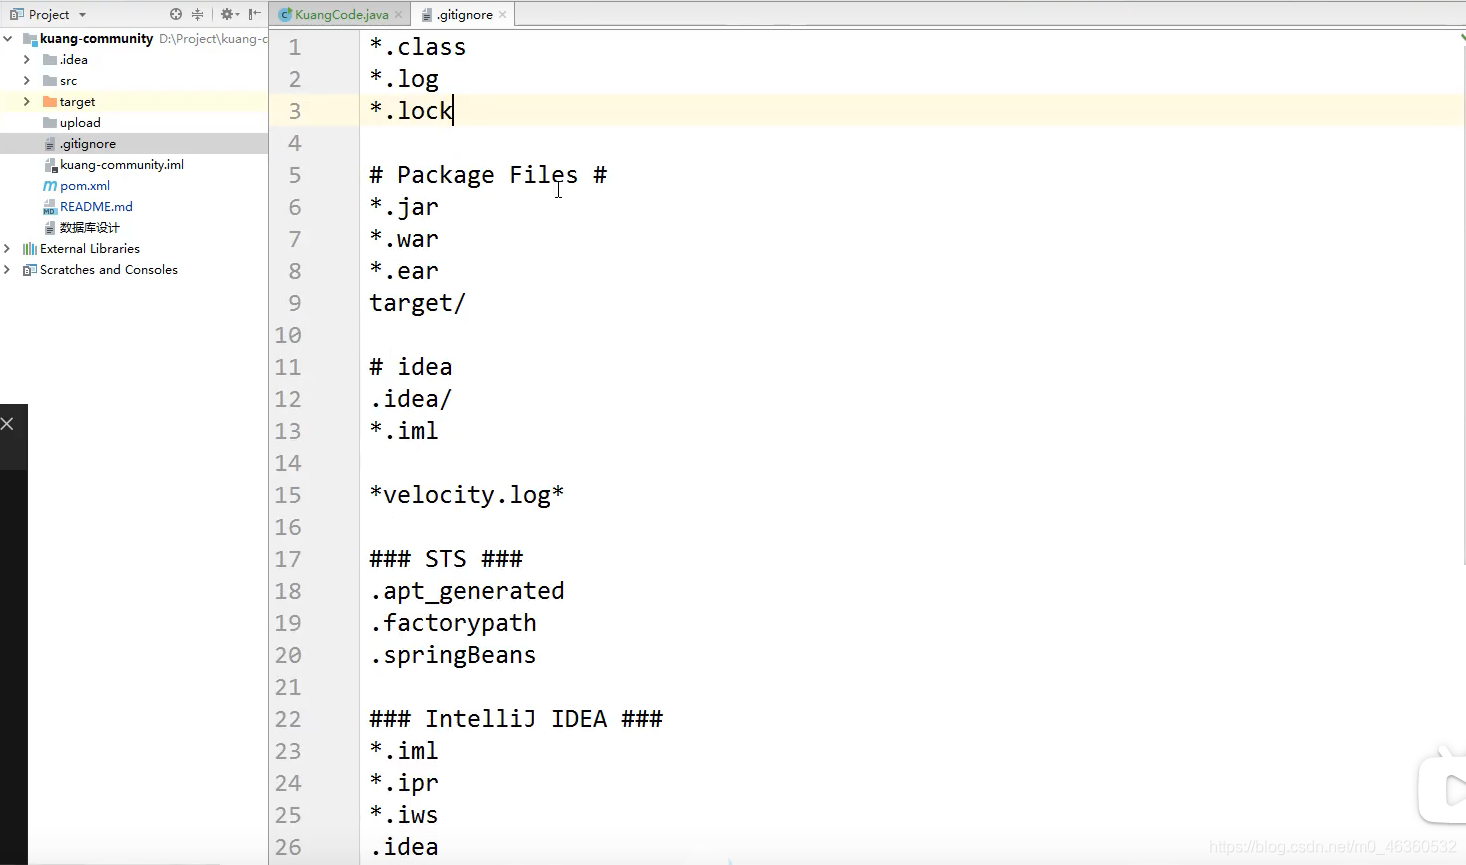Select the kuang-community project root

coord(96,39)
